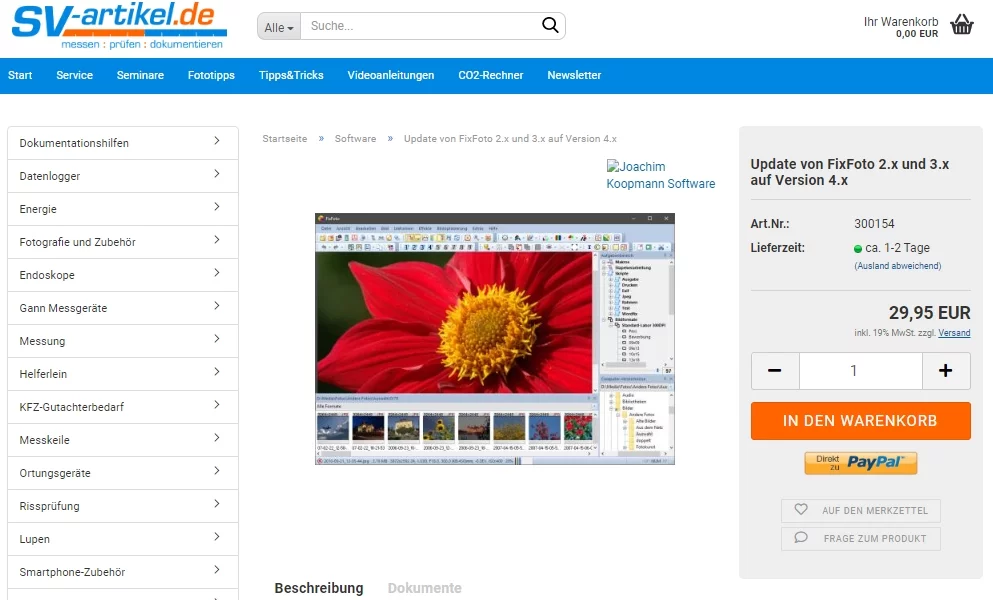The width and height of the screenshot is (993, 600).
Task: Open Videoanleitungen in the navigation bar
Action: (x=391, y=75)
